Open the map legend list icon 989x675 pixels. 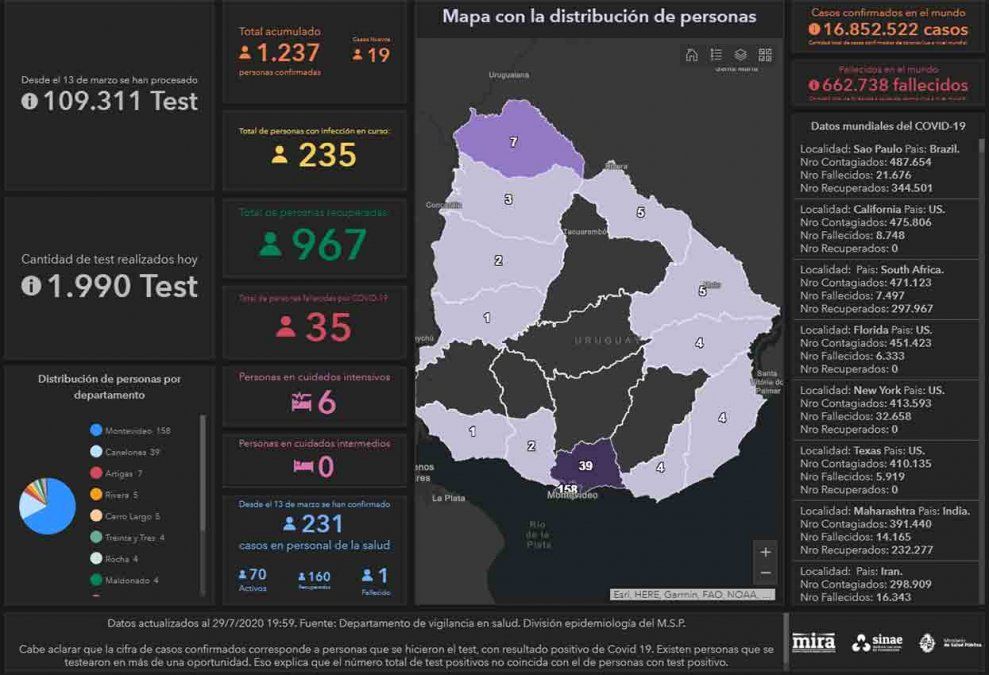(x=716, y=55)
